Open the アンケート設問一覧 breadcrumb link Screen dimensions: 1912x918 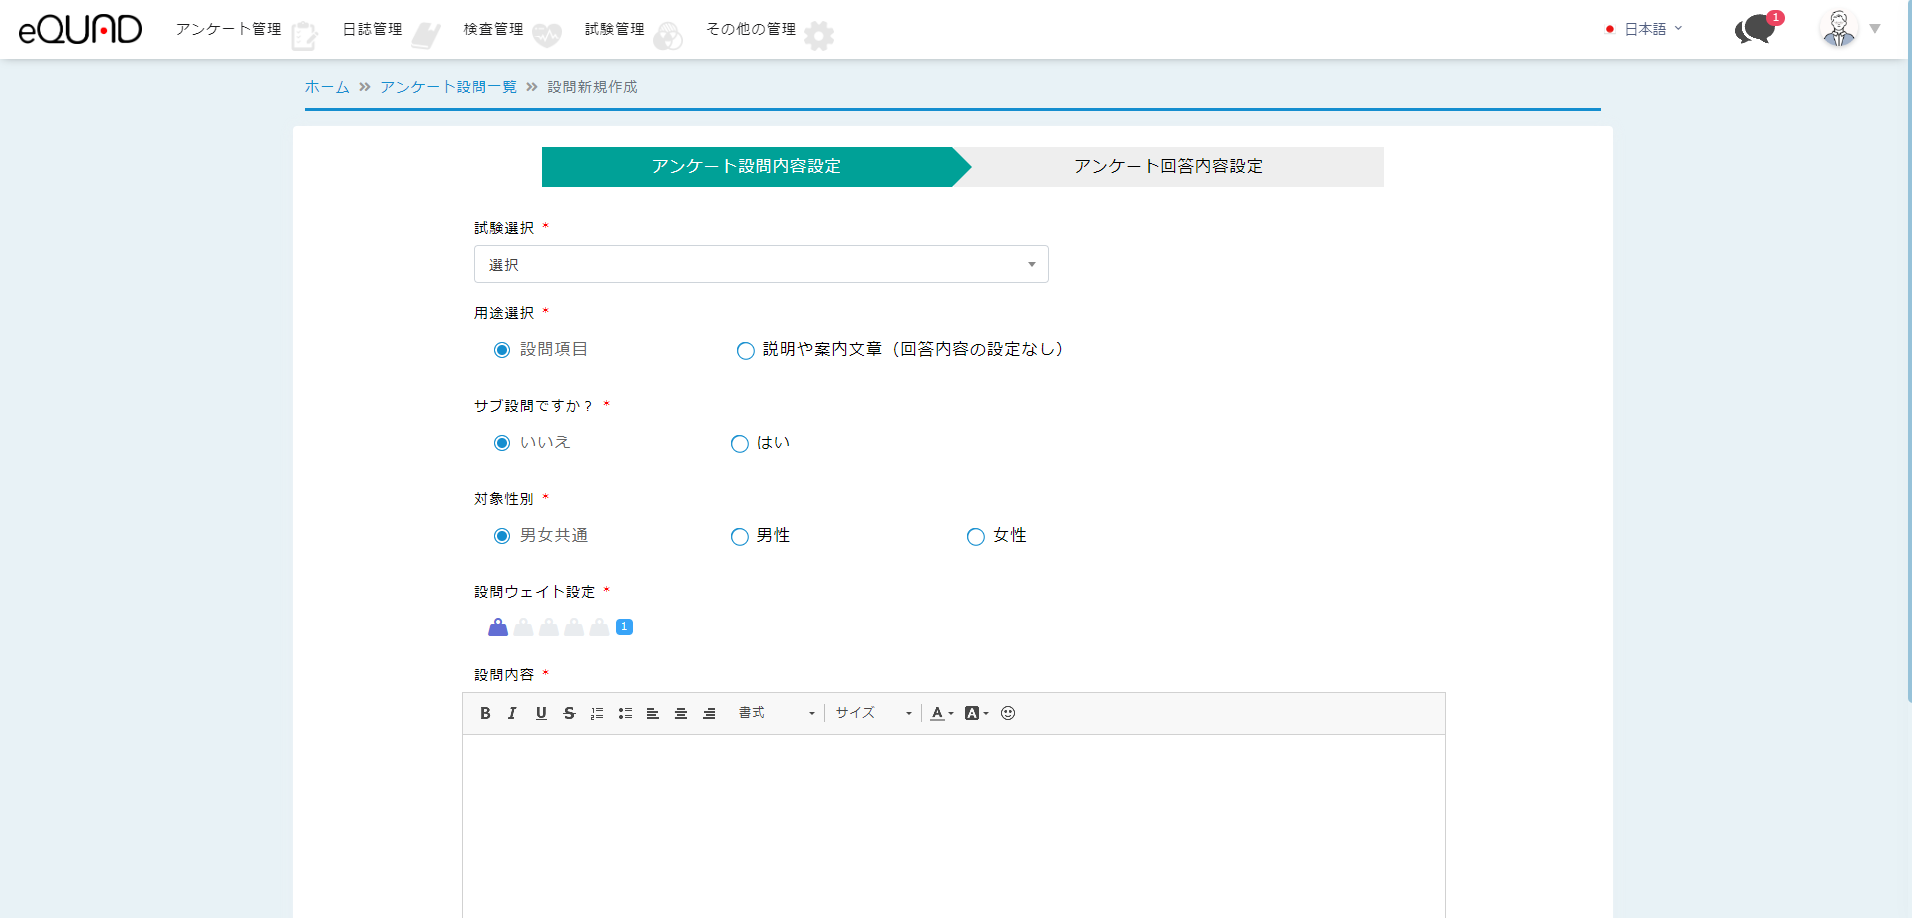(x=448, y=87)
